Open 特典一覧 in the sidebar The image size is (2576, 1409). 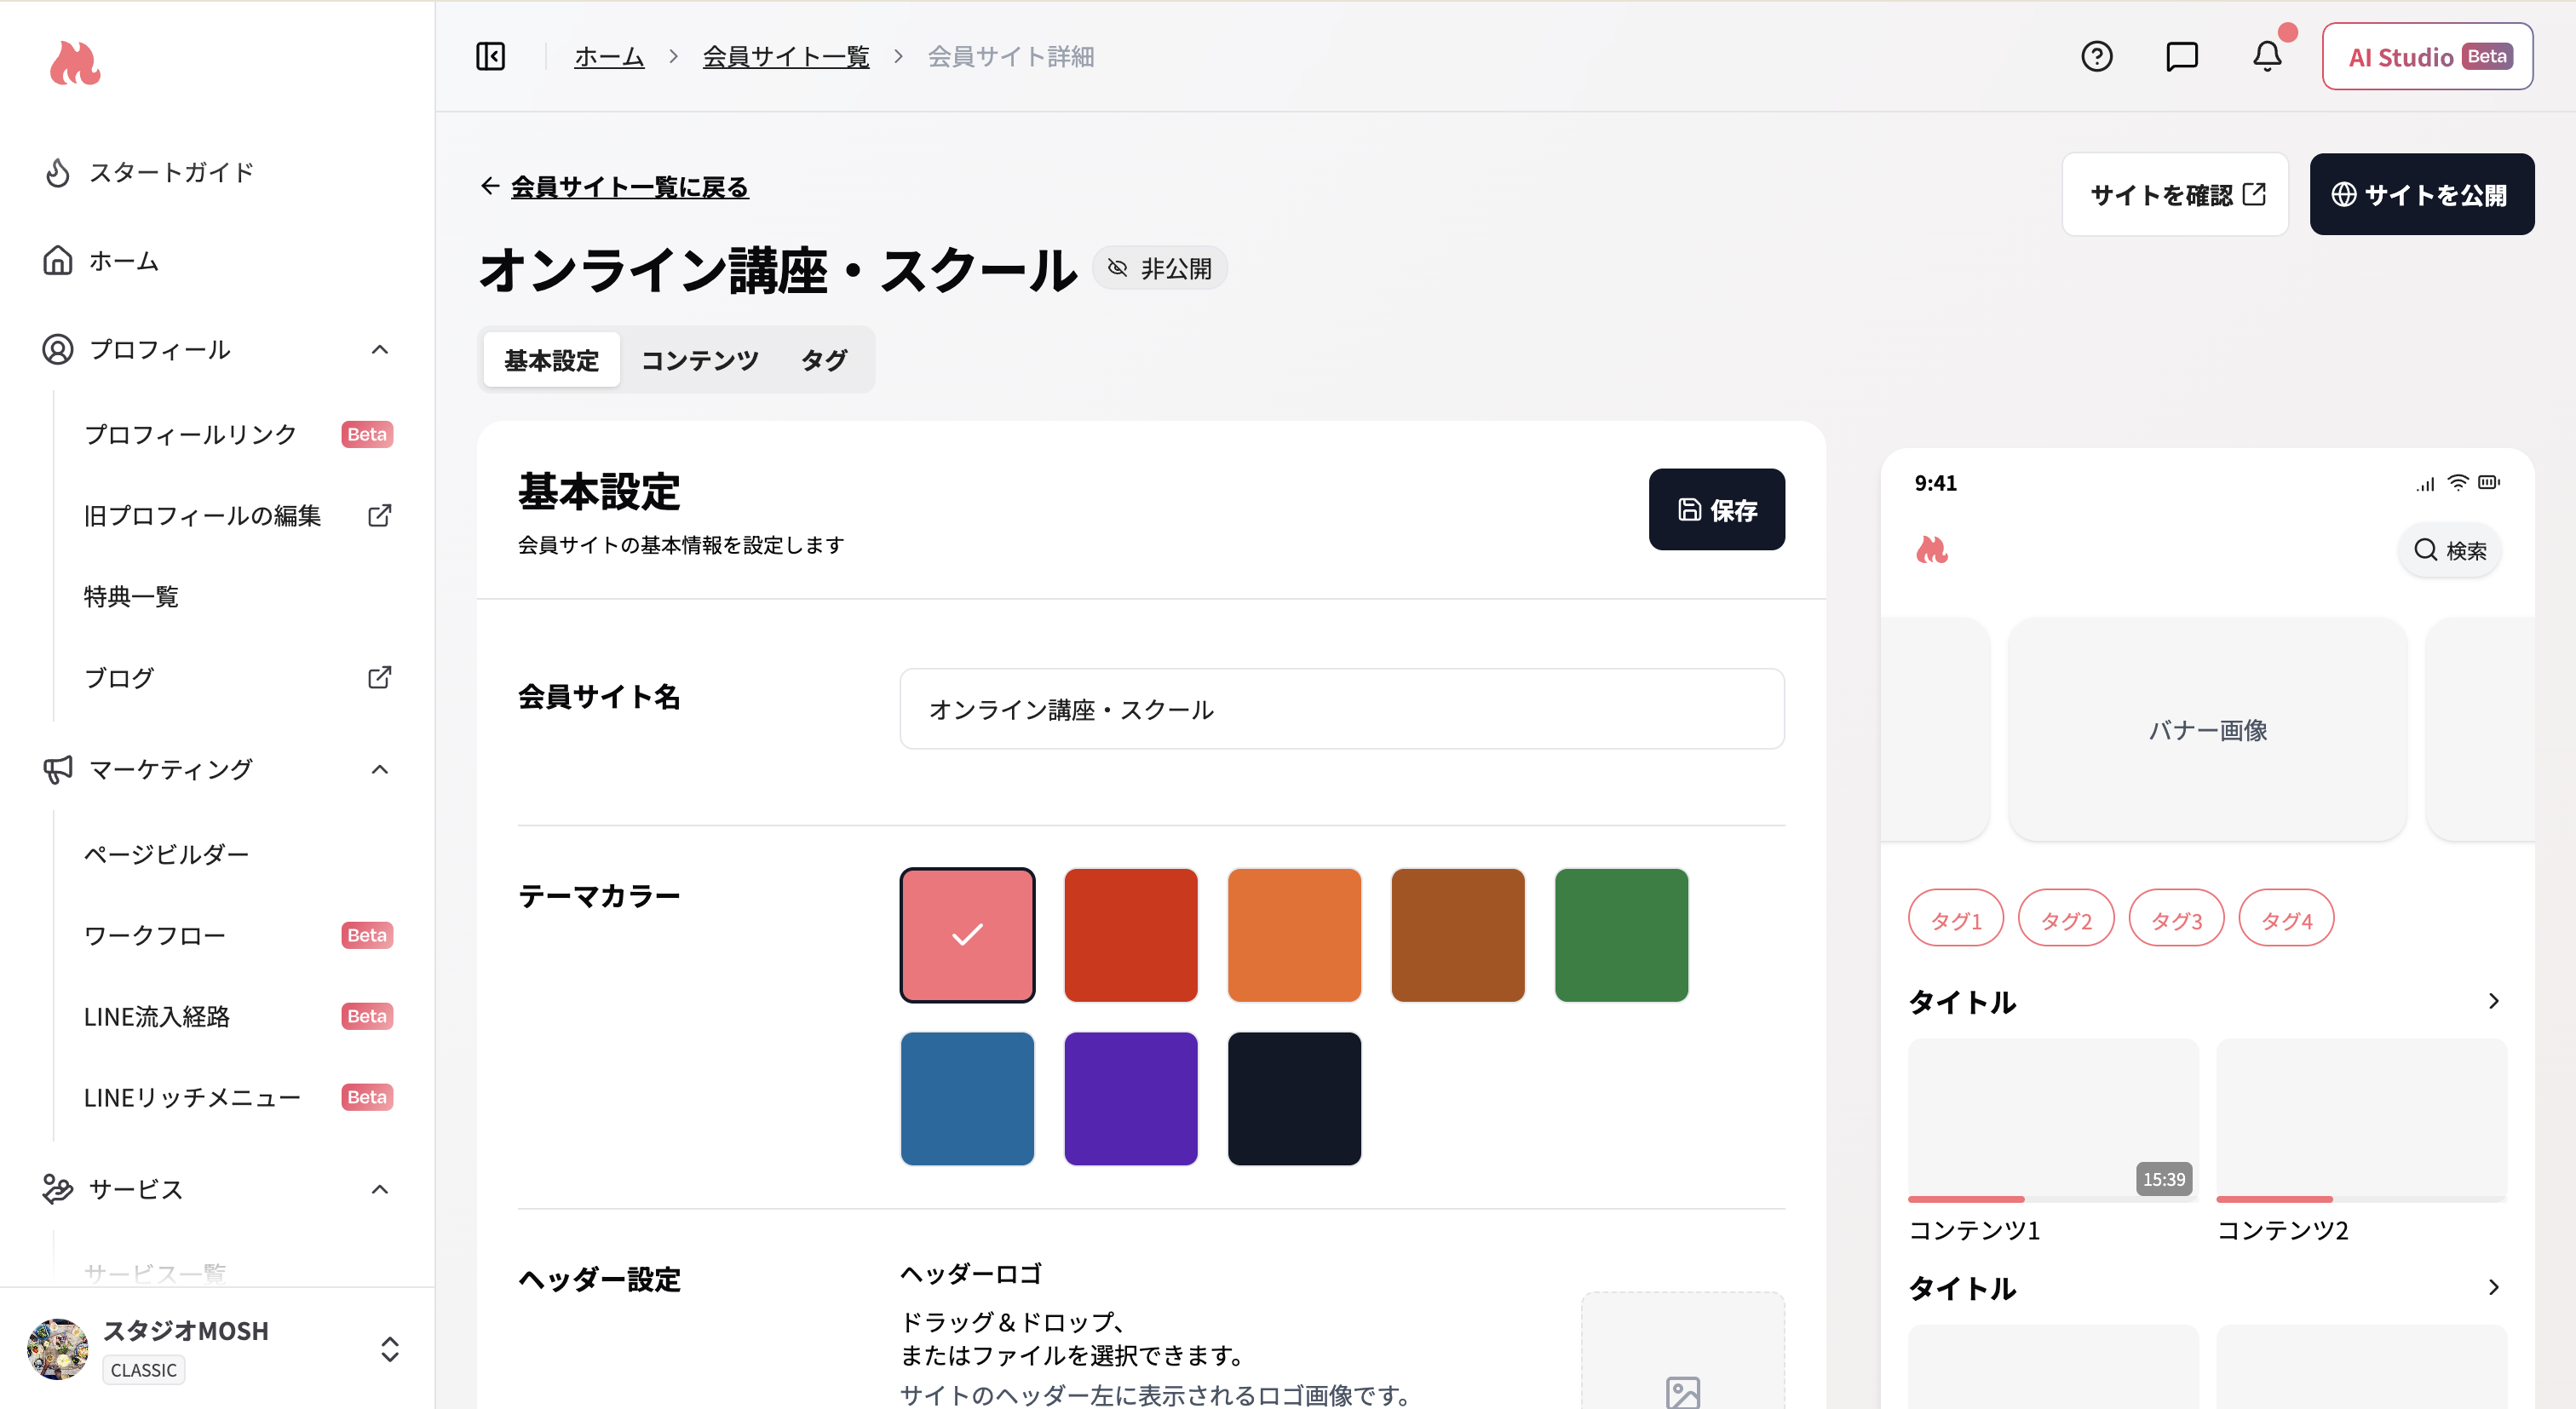click(131, 596)
